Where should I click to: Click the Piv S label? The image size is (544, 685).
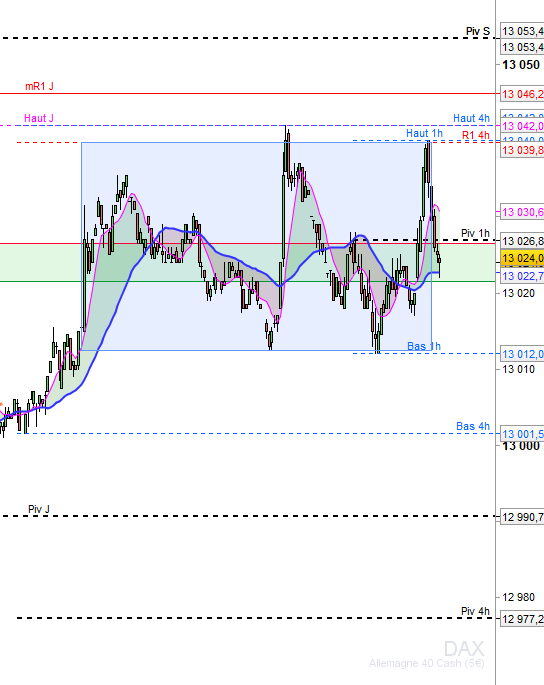pyautogui.click(x=478, y=31)
